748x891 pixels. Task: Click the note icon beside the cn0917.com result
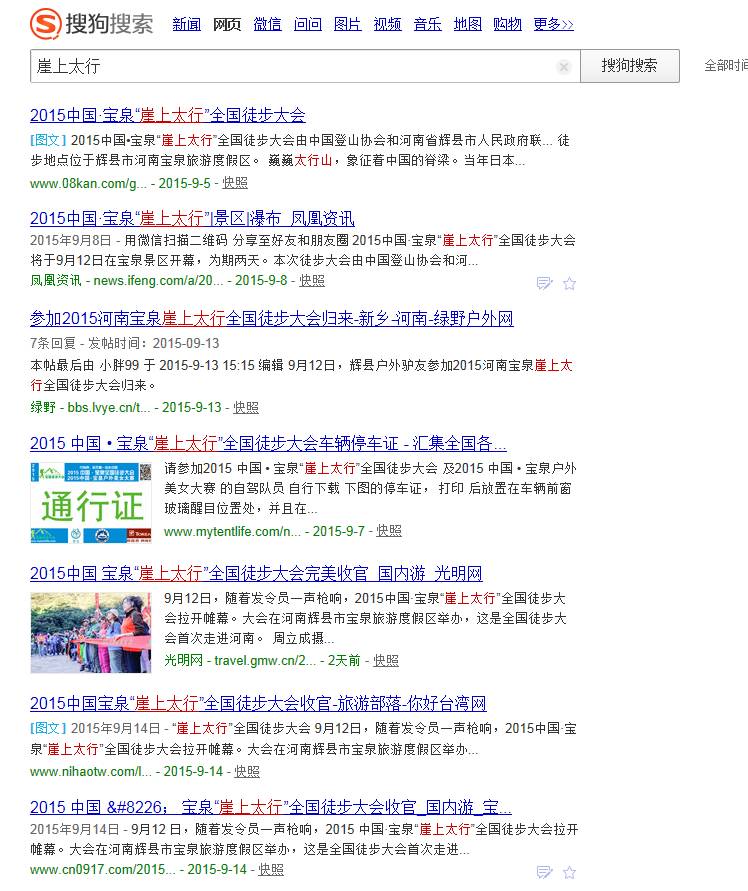[545, 872]
